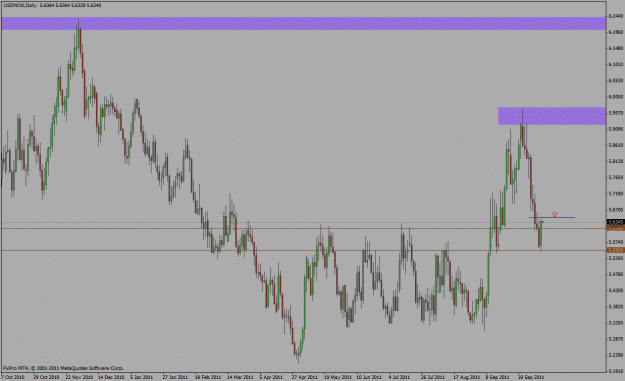Click the 30 Sep 2011 date label
Image resolution: width=625 pixels, height=381 pixels.
tap(531, 377)
